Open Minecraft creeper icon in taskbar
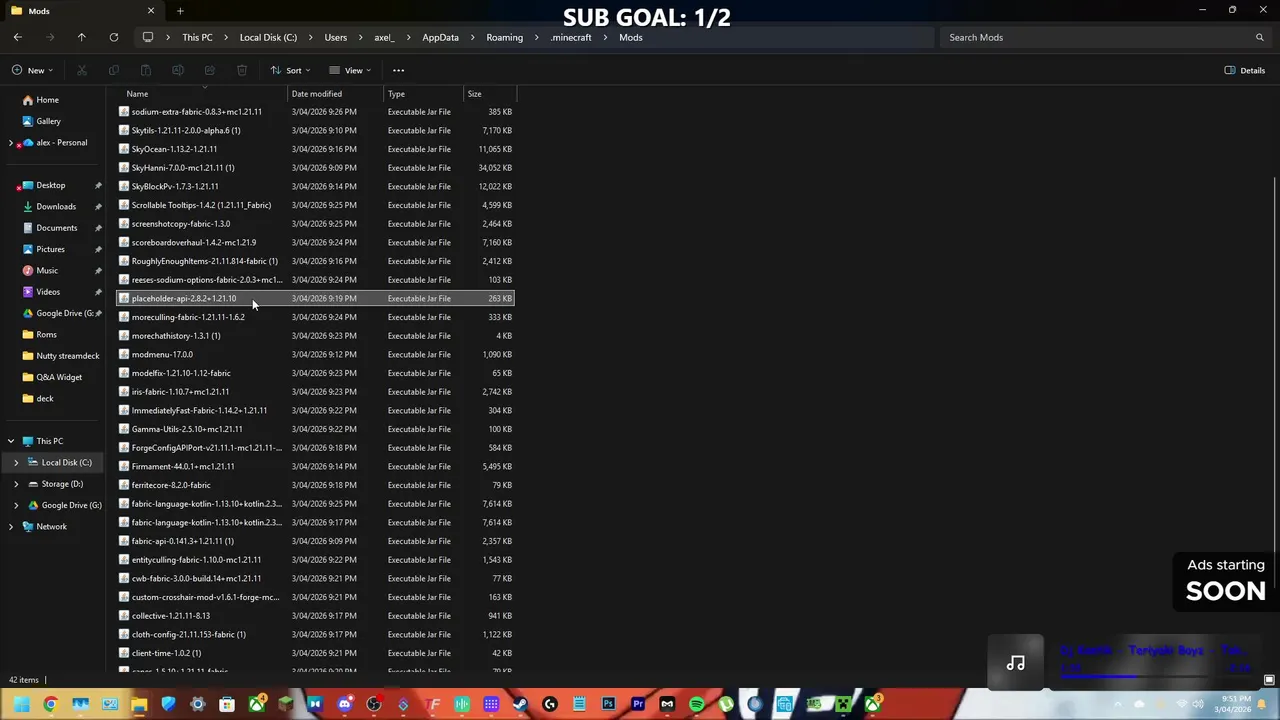The height and width of the screenshot is (720, 1280). 844,705
